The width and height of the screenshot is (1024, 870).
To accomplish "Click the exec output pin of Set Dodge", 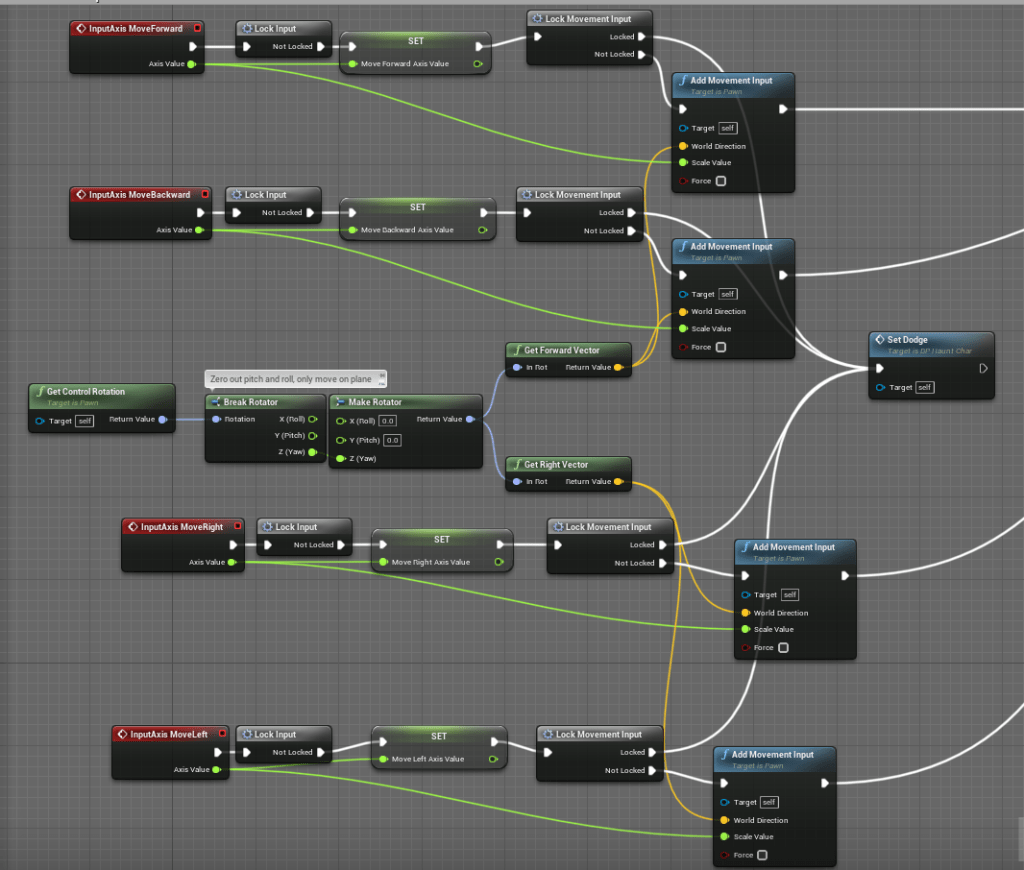I will click(983, 368).
